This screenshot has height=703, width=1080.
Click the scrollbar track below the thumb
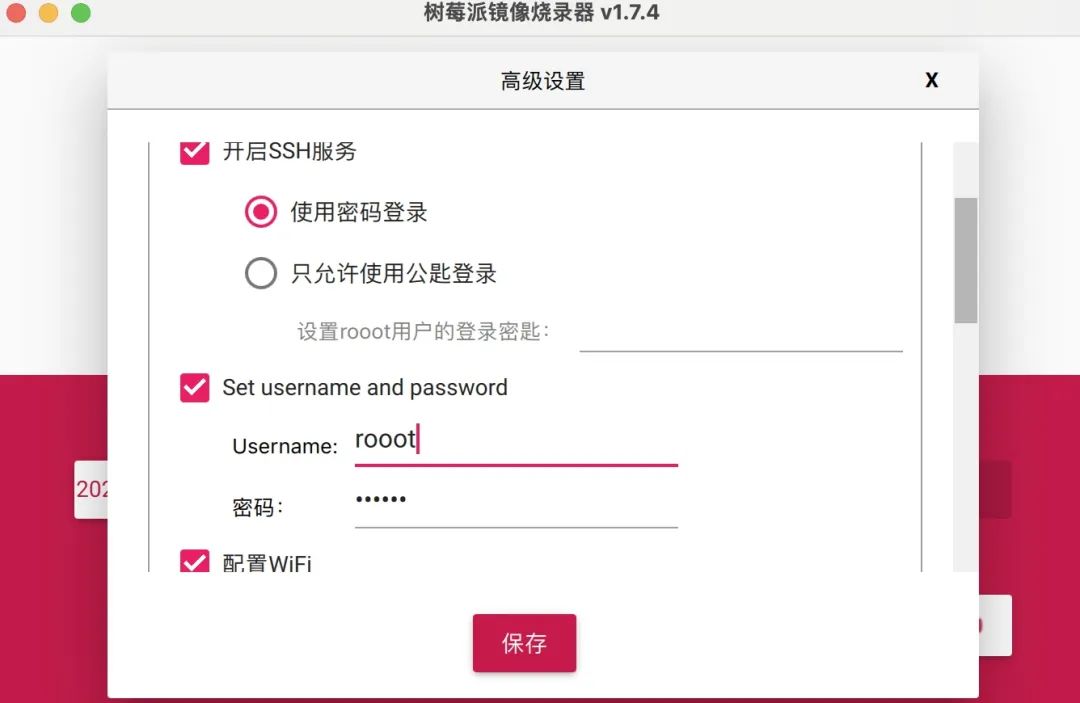(965, 450)
